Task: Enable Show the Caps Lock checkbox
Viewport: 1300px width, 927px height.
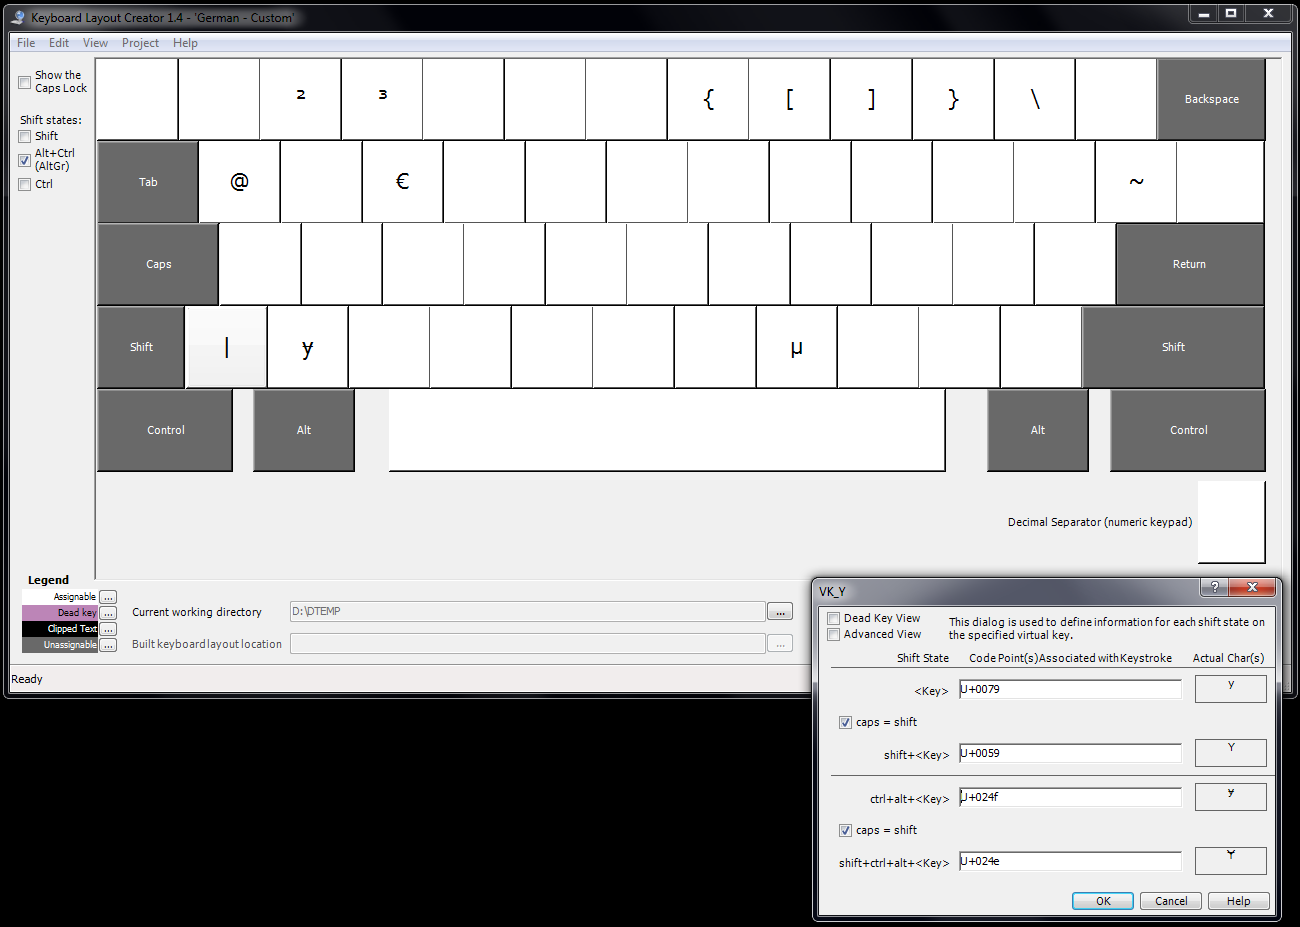Action: 25,82
